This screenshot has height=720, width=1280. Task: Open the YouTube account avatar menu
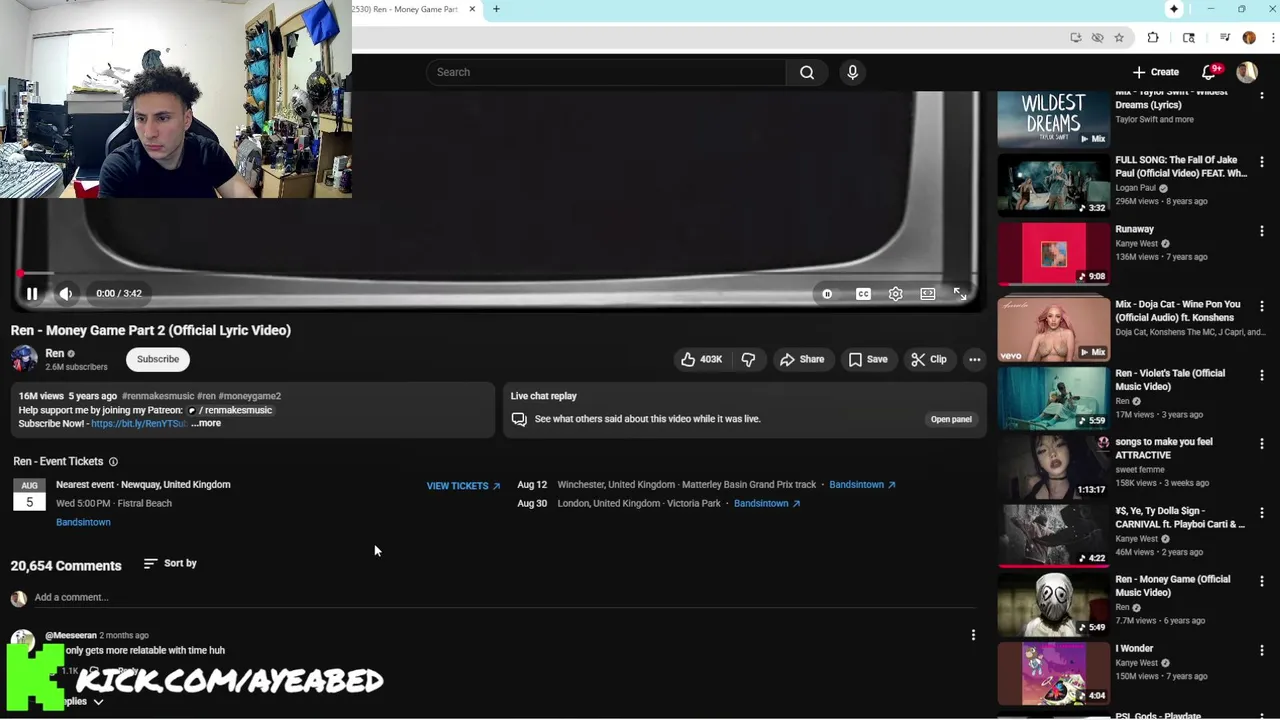click(1247, 72)
